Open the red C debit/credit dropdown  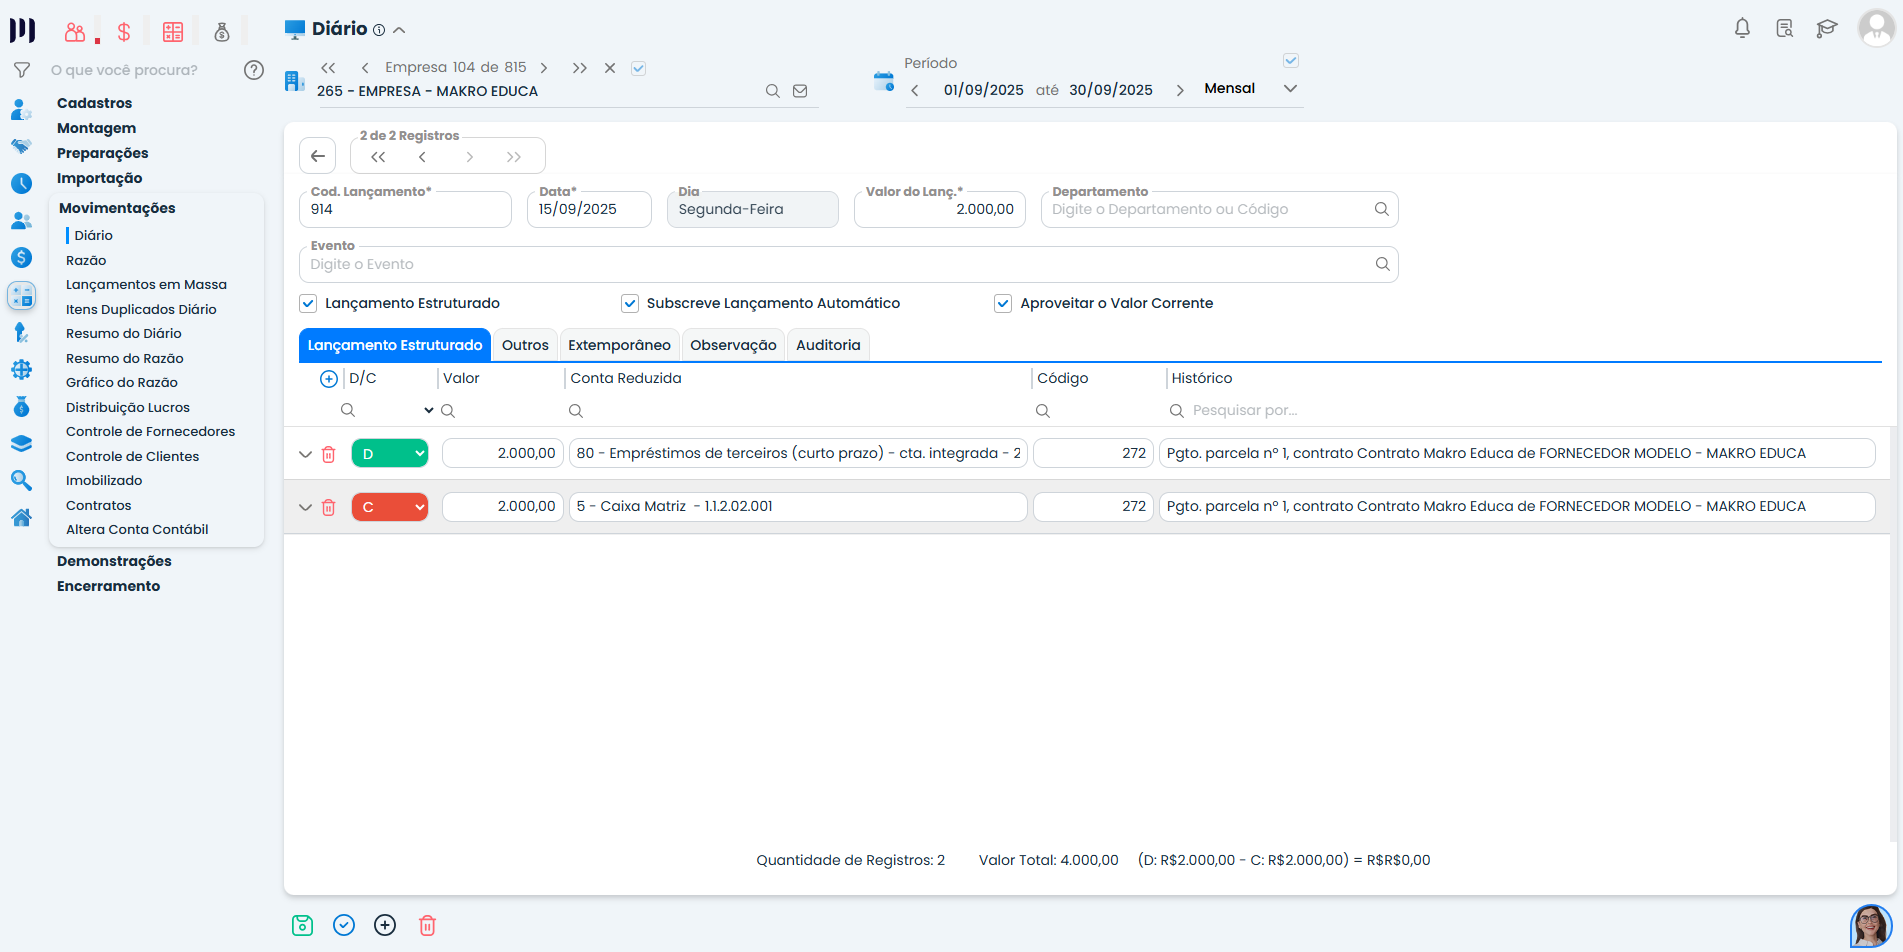(x=390, y=507)
